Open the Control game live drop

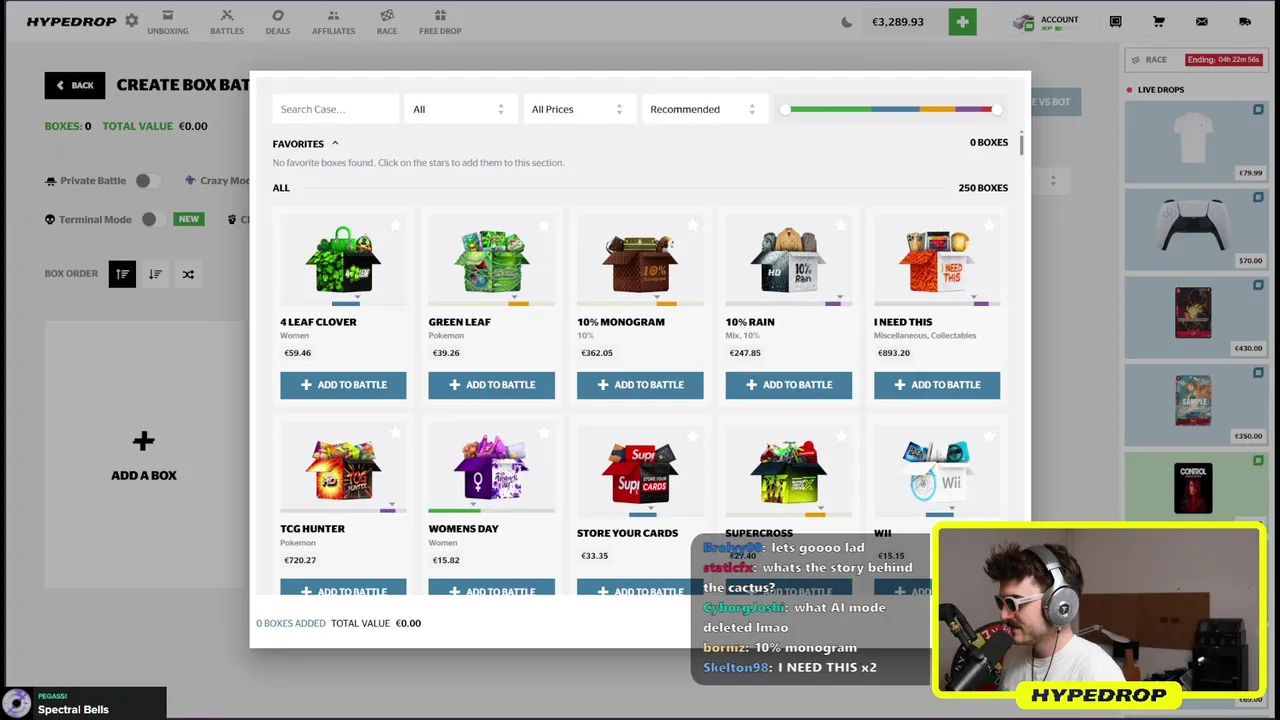pos(1196,487)
